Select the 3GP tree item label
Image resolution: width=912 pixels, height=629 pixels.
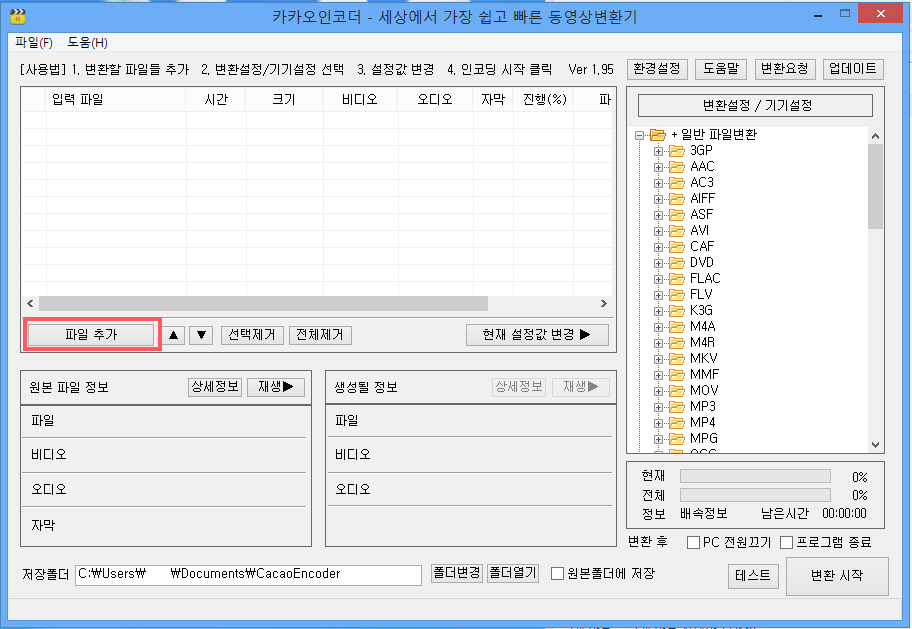pyautogui.click(x=701, y=151)
